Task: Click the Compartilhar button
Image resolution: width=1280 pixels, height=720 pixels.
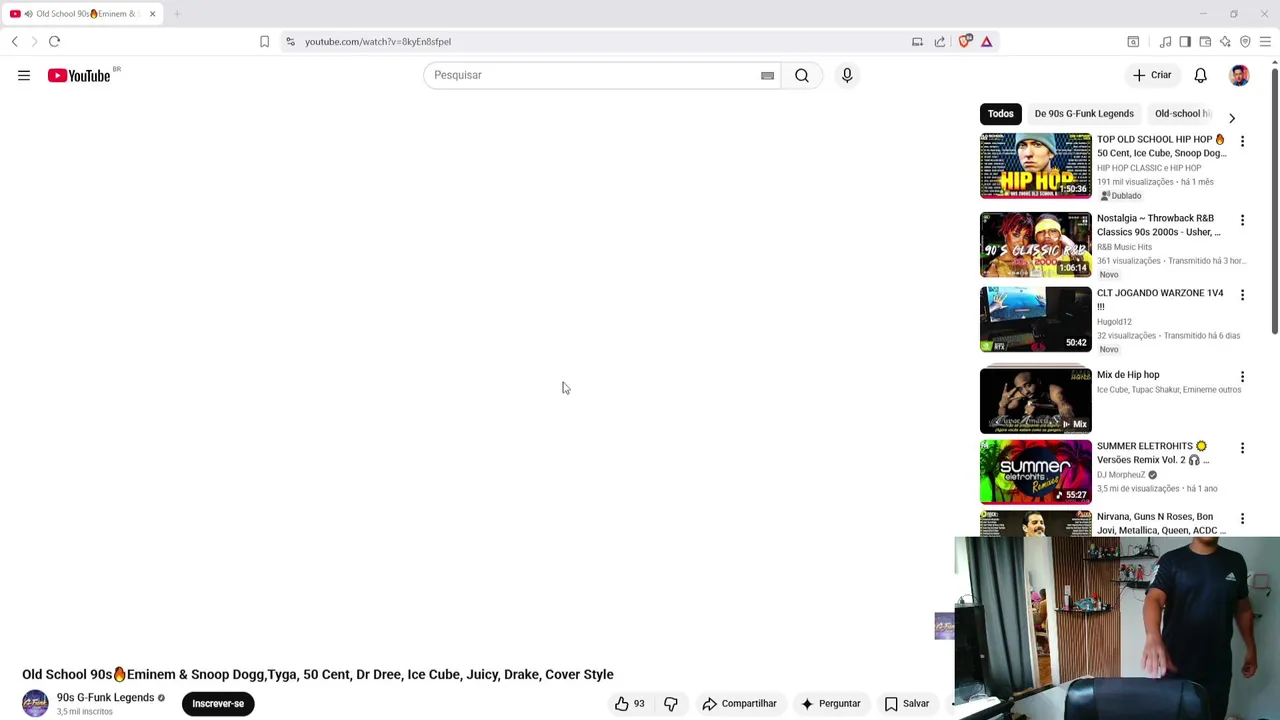Action: tap(739, 704)
